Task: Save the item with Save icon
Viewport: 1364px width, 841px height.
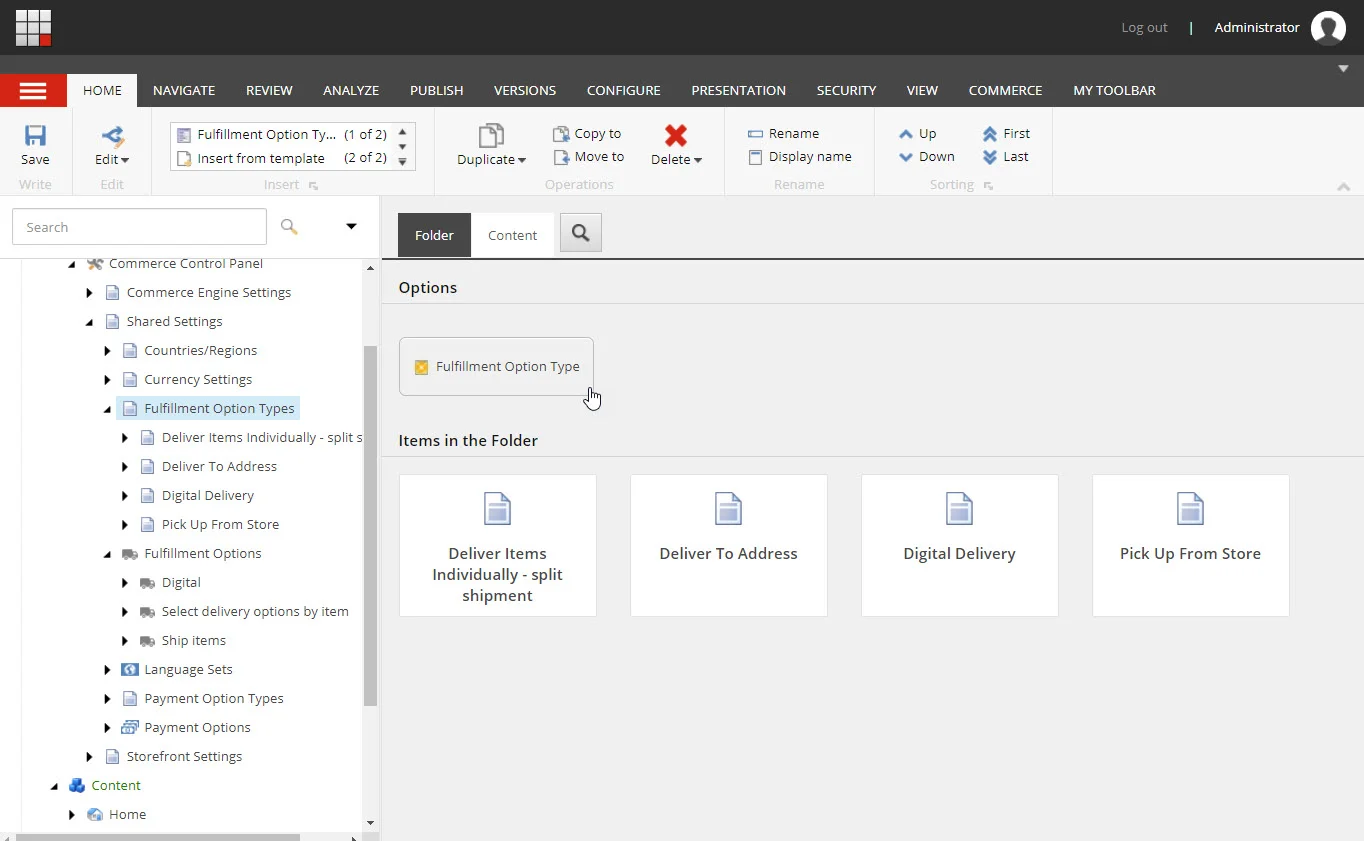Action: (35, 137)
